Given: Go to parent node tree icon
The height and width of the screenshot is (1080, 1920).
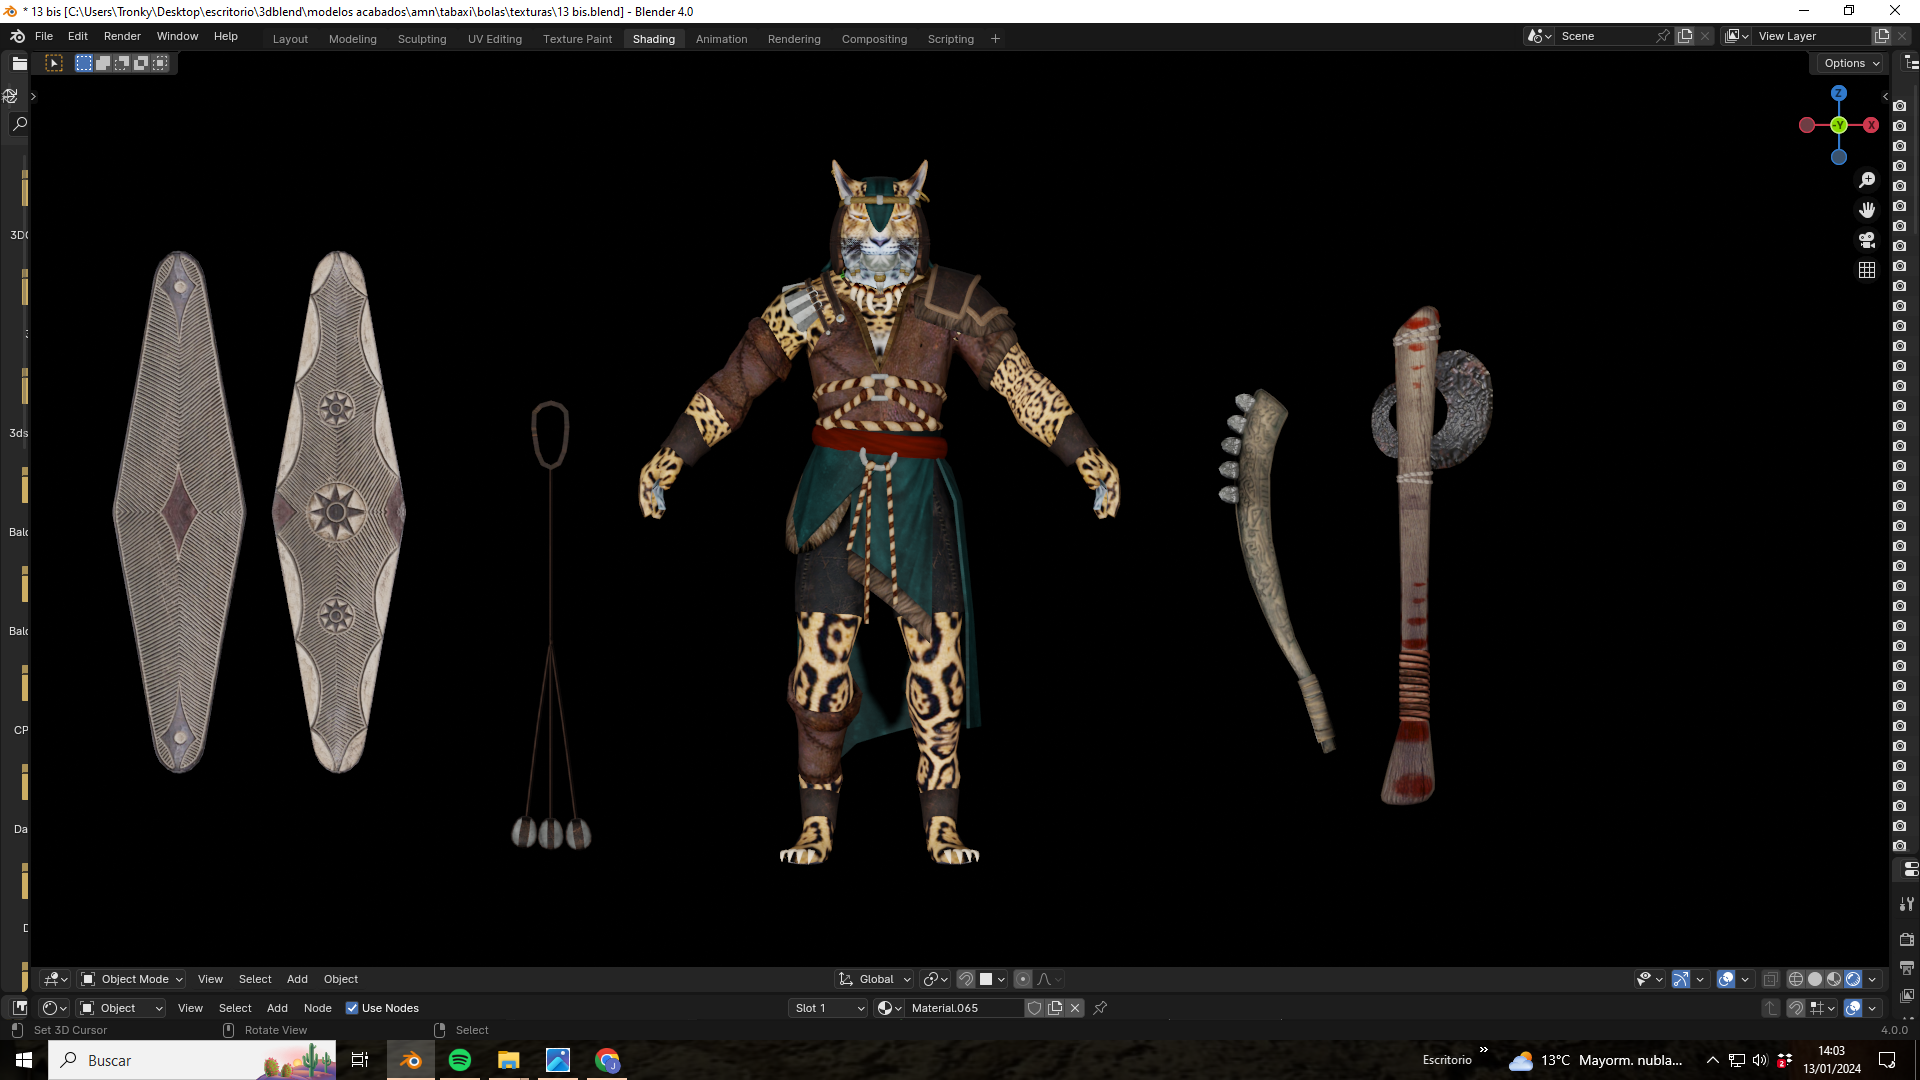Looking at the screenshot, I should pos(1771,1008).
